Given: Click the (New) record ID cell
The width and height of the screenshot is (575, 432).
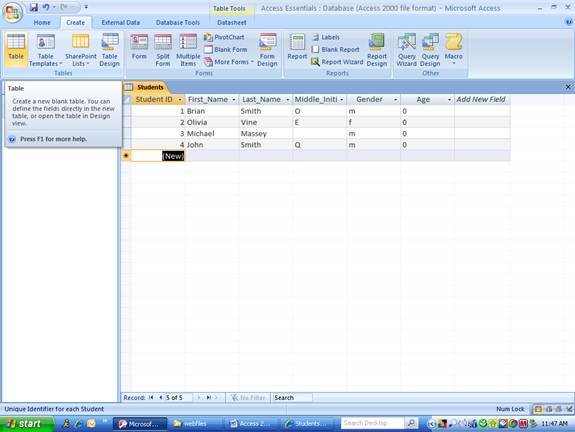Looking at the screenshot, I should (158, 156).
